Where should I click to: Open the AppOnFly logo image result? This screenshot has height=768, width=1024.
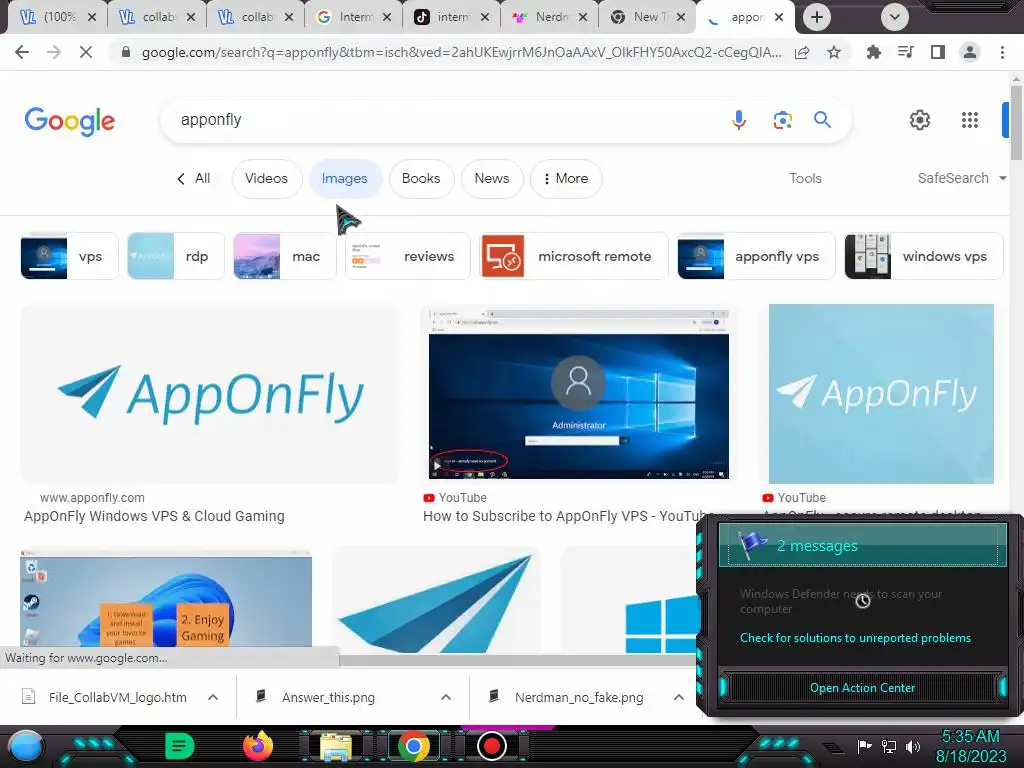(x=210, y=394)
